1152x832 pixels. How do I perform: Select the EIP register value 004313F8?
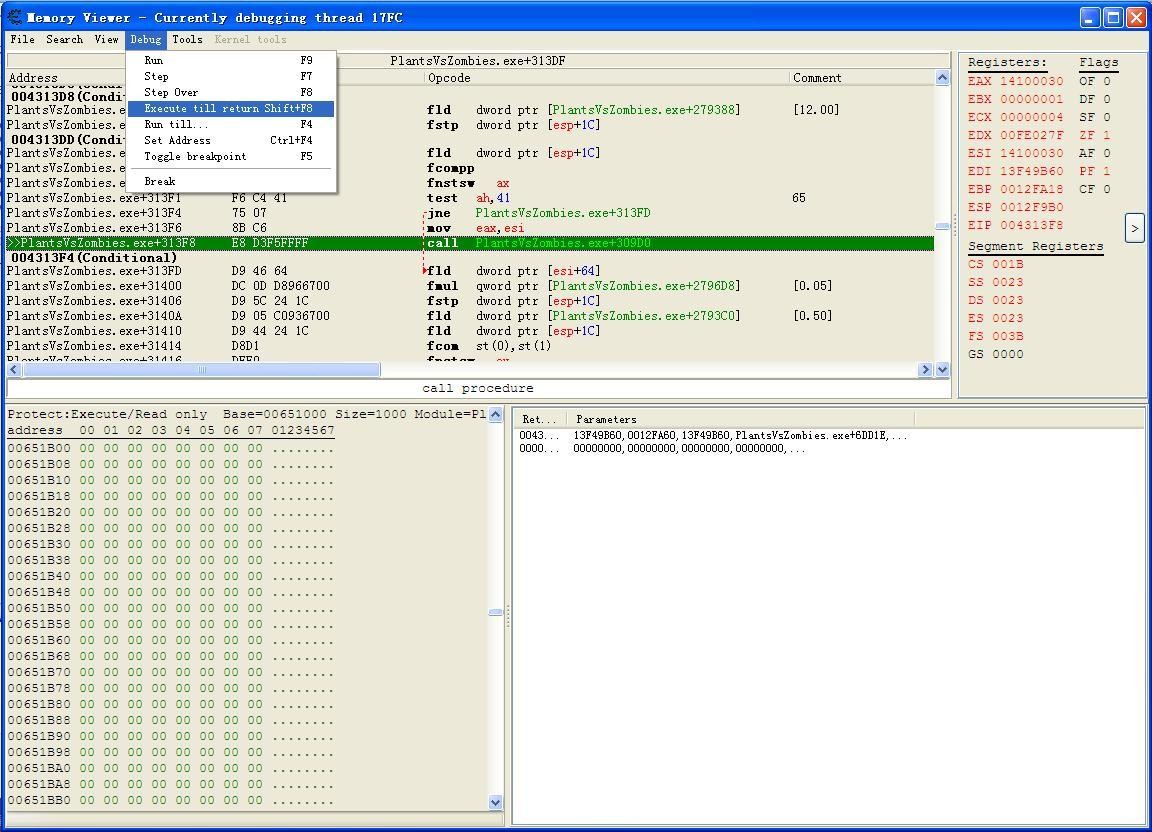(1032, 226)
